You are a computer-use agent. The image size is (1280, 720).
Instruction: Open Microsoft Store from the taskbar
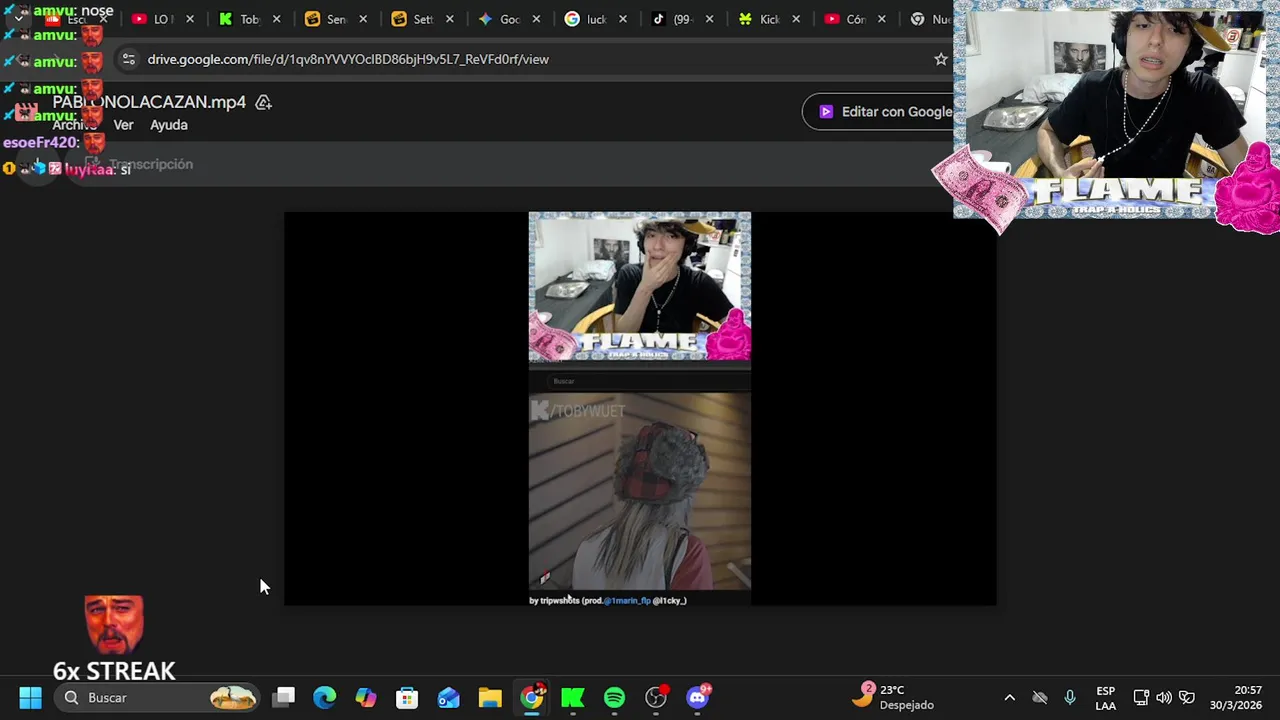pyautogui.click(x=407, y=698)
